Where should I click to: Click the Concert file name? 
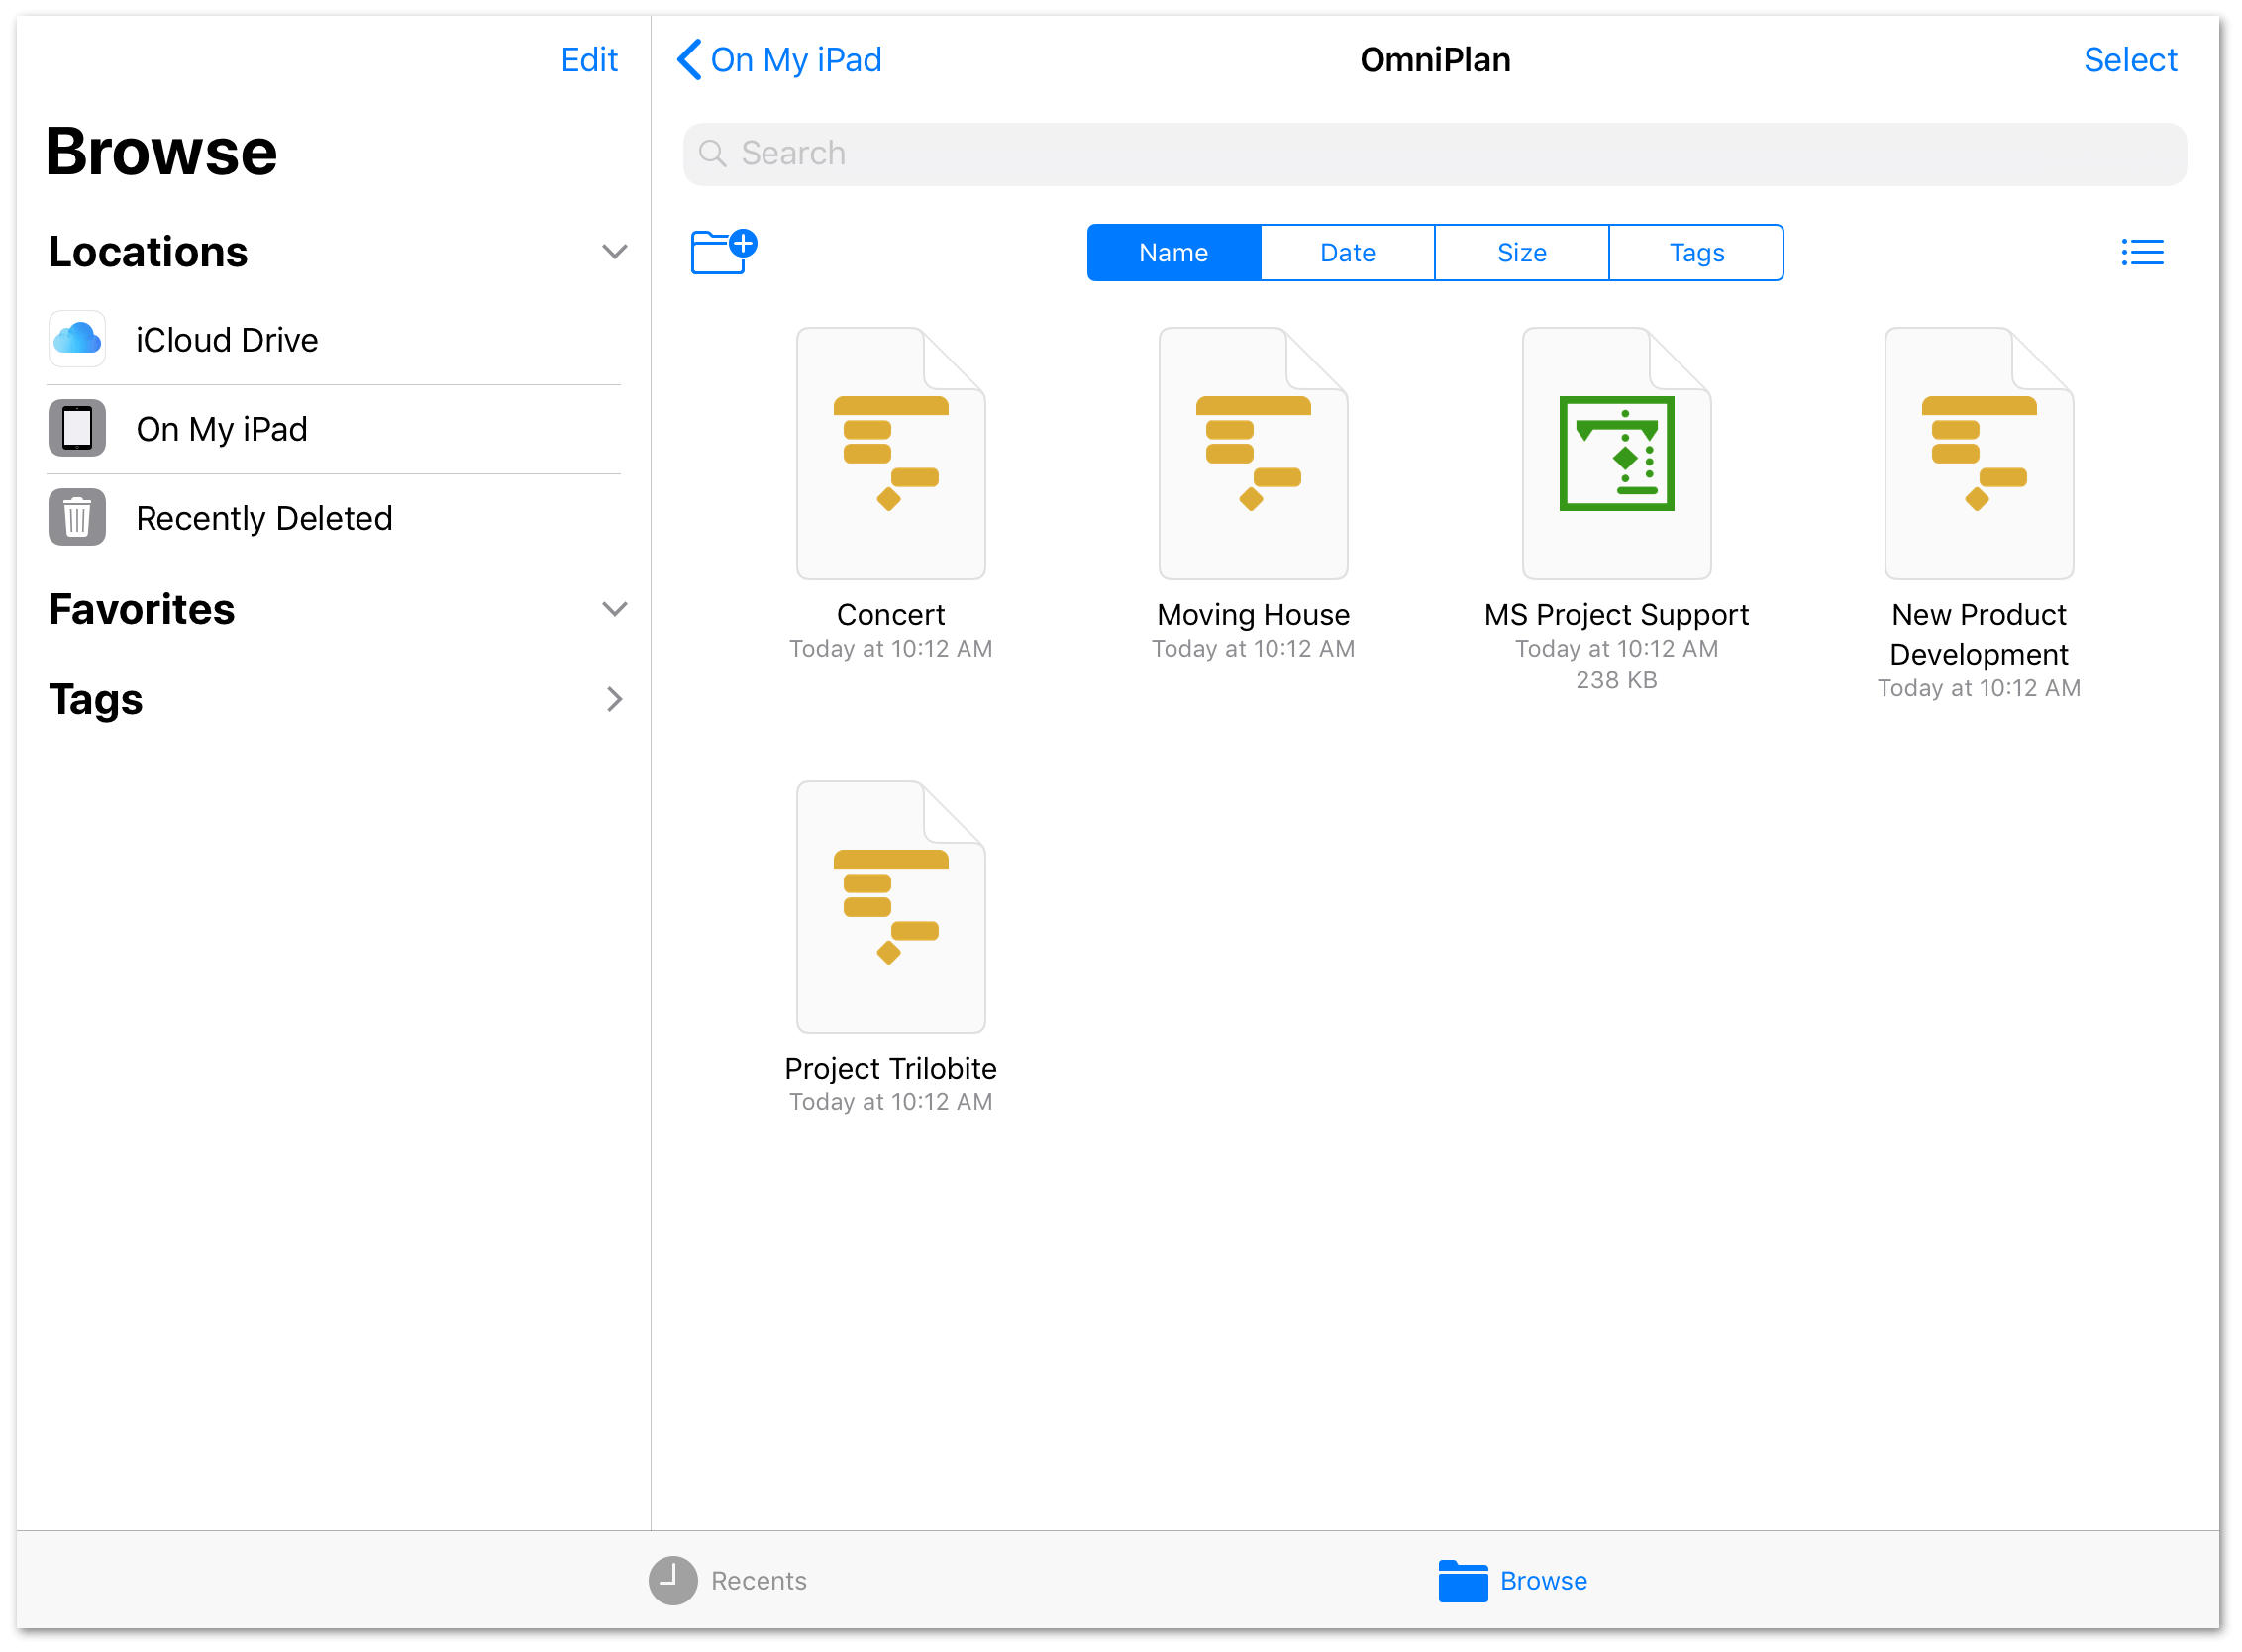pos(890,614)
